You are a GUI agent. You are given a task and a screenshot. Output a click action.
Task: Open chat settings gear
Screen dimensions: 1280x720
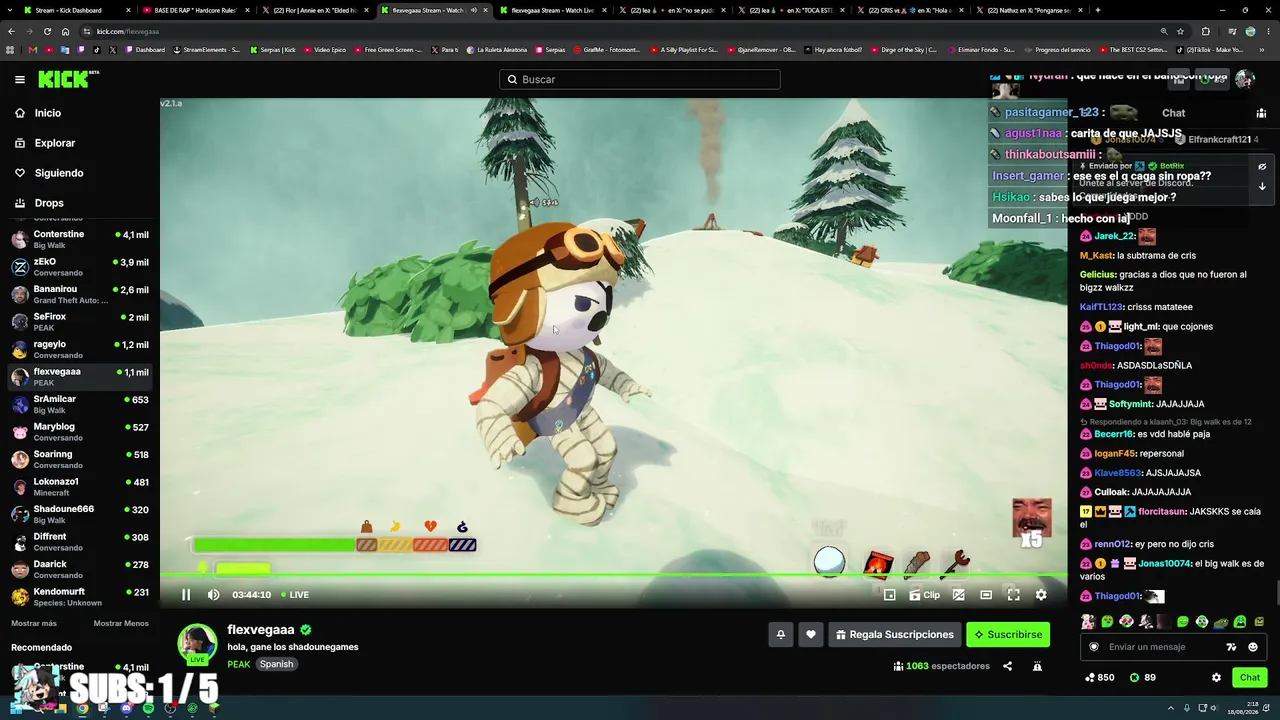click(x=1216, y=678)
